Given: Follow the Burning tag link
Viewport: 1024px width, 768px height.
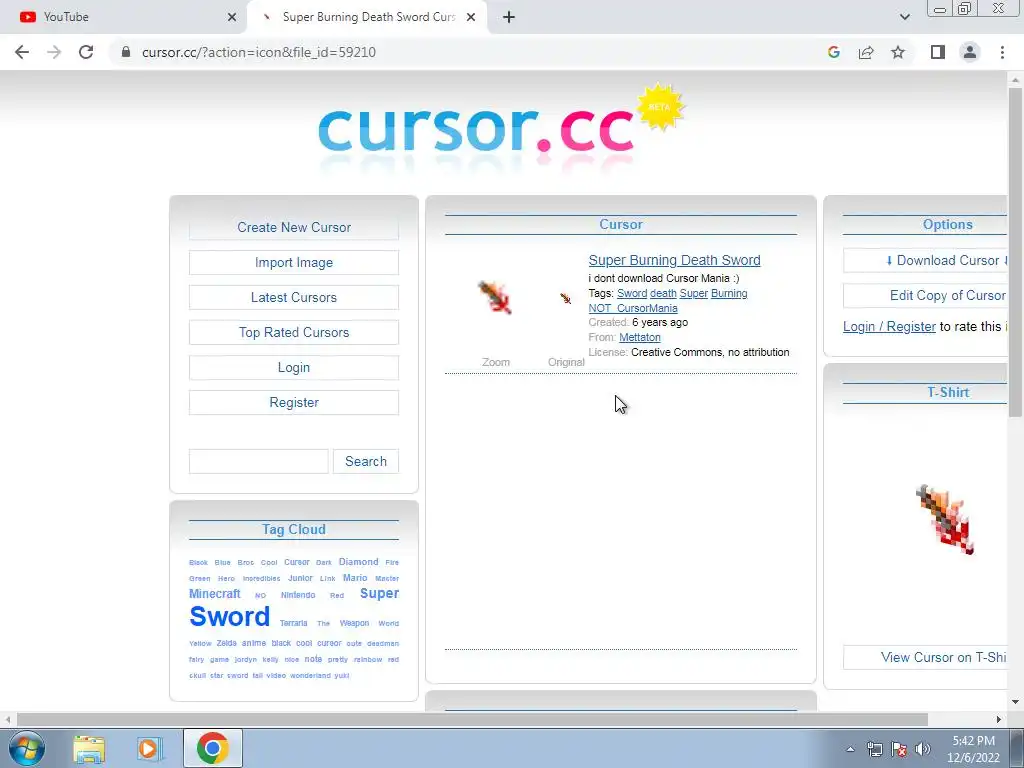Looking at the screenshot, I should point(729,294).
